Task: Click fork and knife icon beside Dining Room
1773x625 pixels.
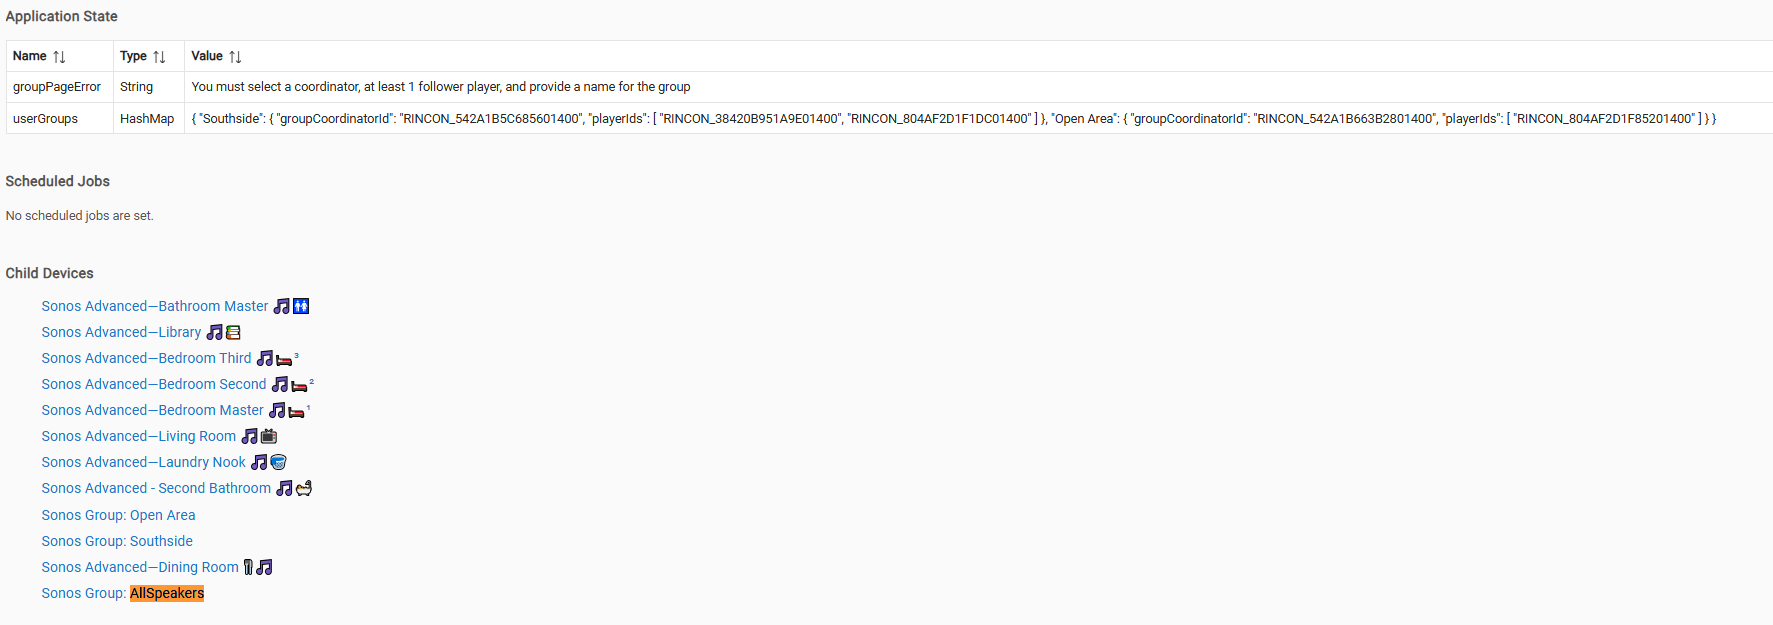Action: coord(248,567)
